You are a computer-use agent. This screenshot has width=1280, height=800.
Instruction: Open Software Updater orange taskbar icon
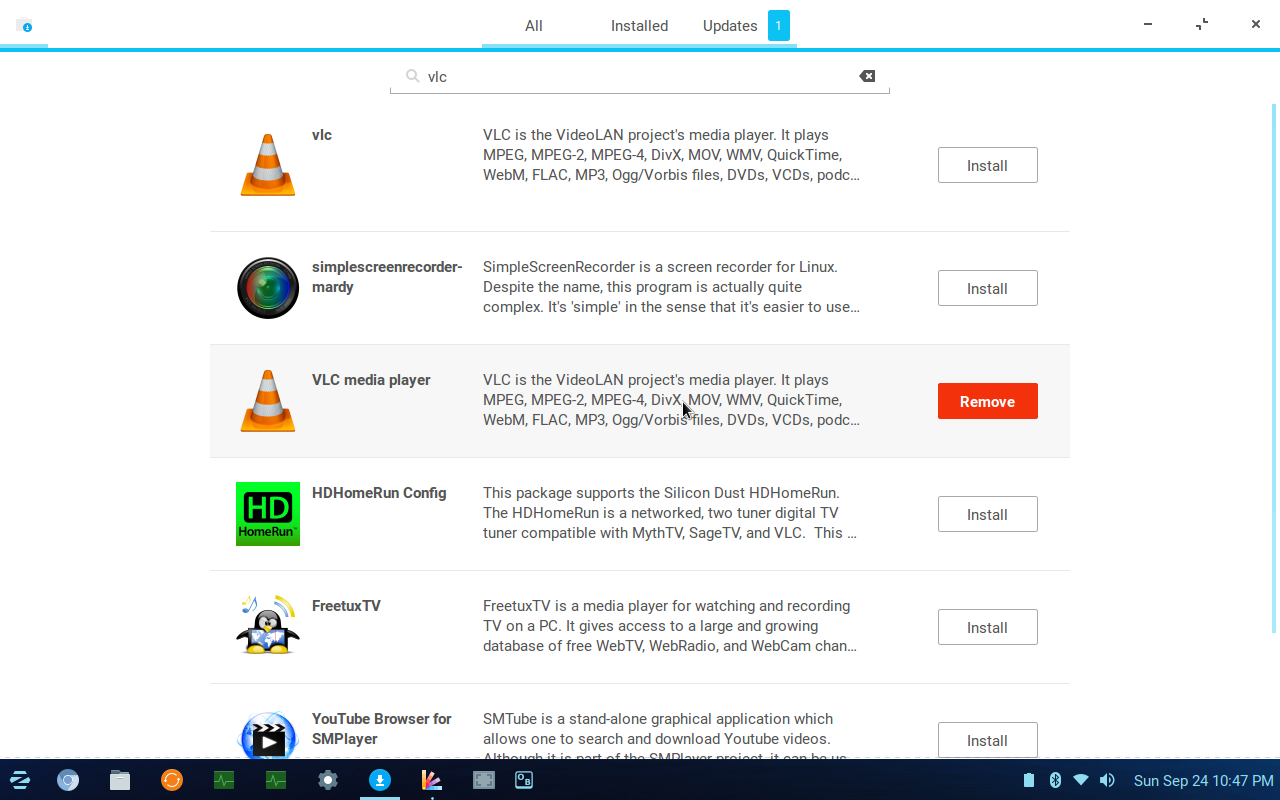(172, 780)
